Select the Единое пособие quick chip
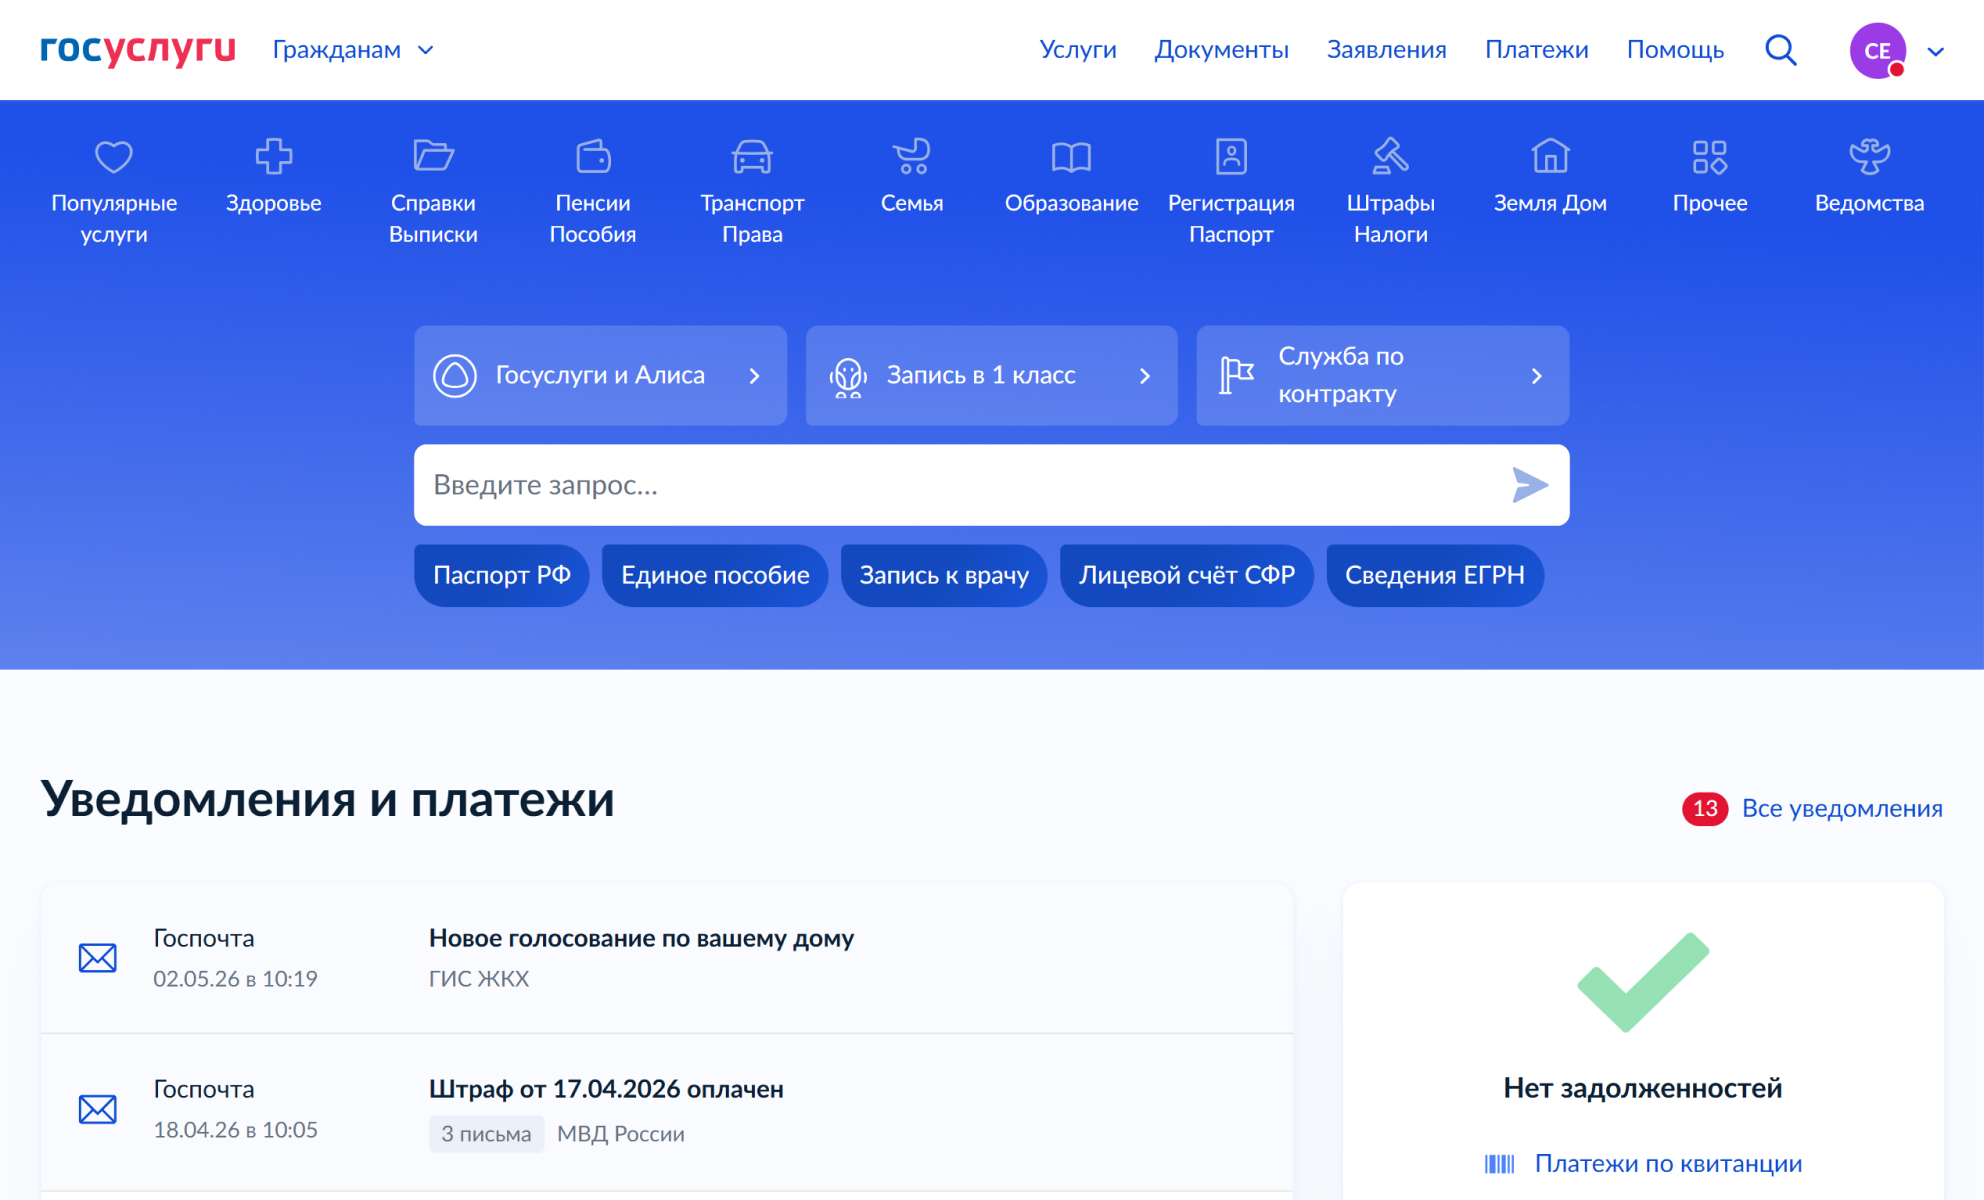Image resolution: width=1984 pixels, height=1200 pixels. [715, 575]
